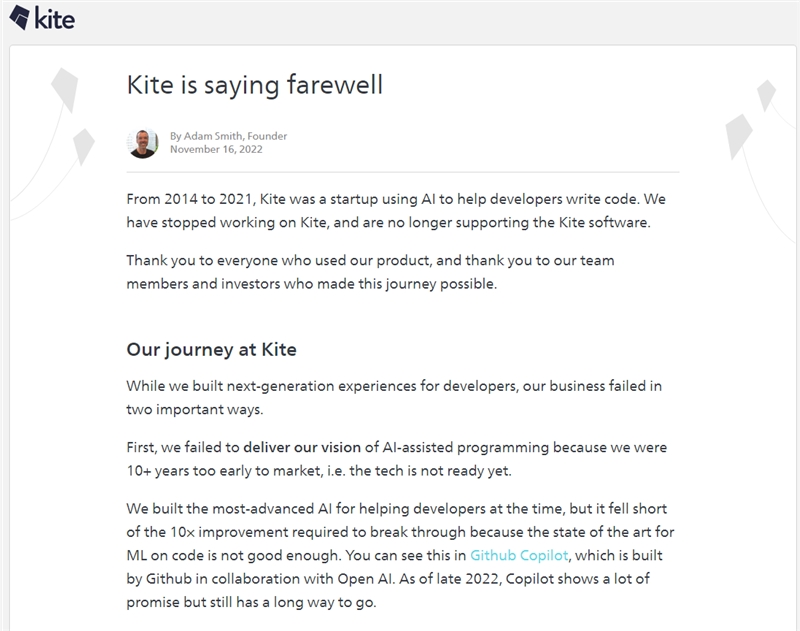Click the paragraph starting "While we built next-generation"
Screen dimensions: 800x631
tap(394, 397)
